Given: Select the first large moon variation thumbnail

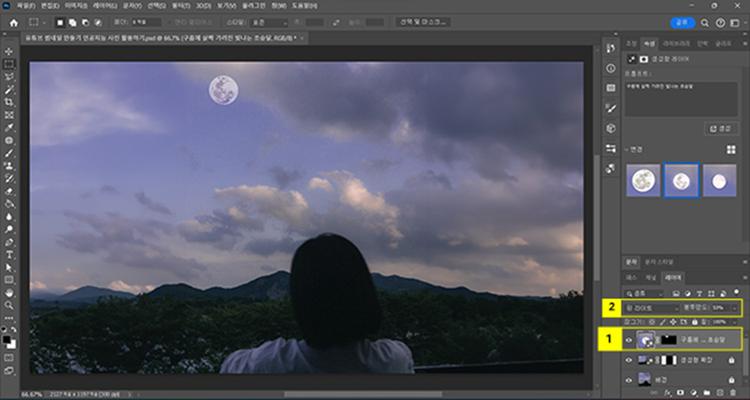Looking at the screenshot, I should pos(643,180).
